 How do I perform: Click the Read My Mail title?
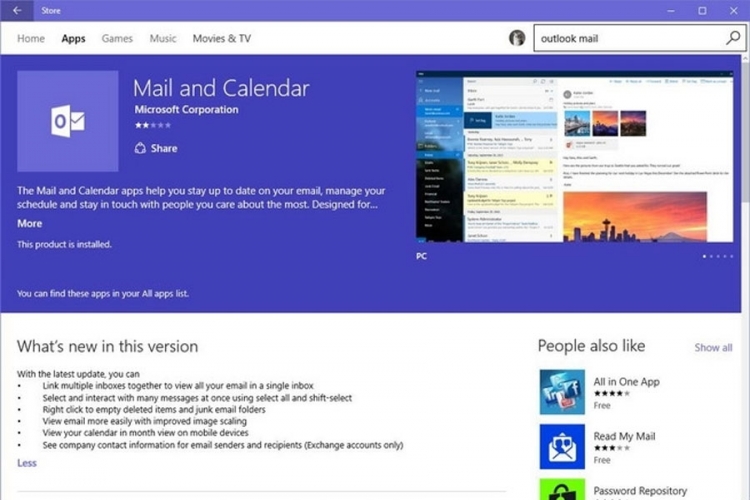[624, 436]
